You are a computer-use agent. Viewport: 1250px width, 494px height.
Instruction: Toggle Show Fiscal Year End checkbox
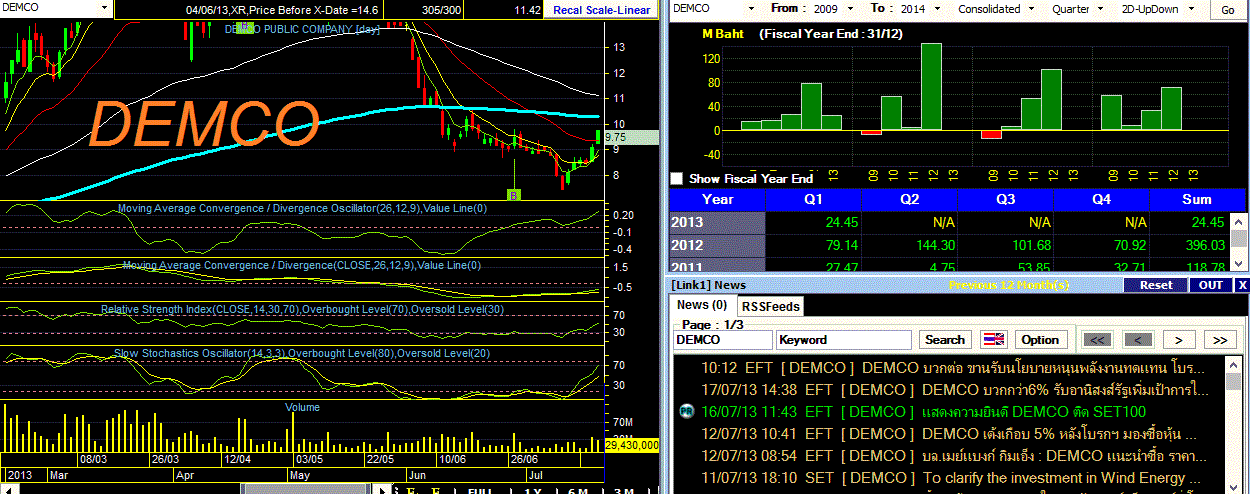(x=677, y=178)
